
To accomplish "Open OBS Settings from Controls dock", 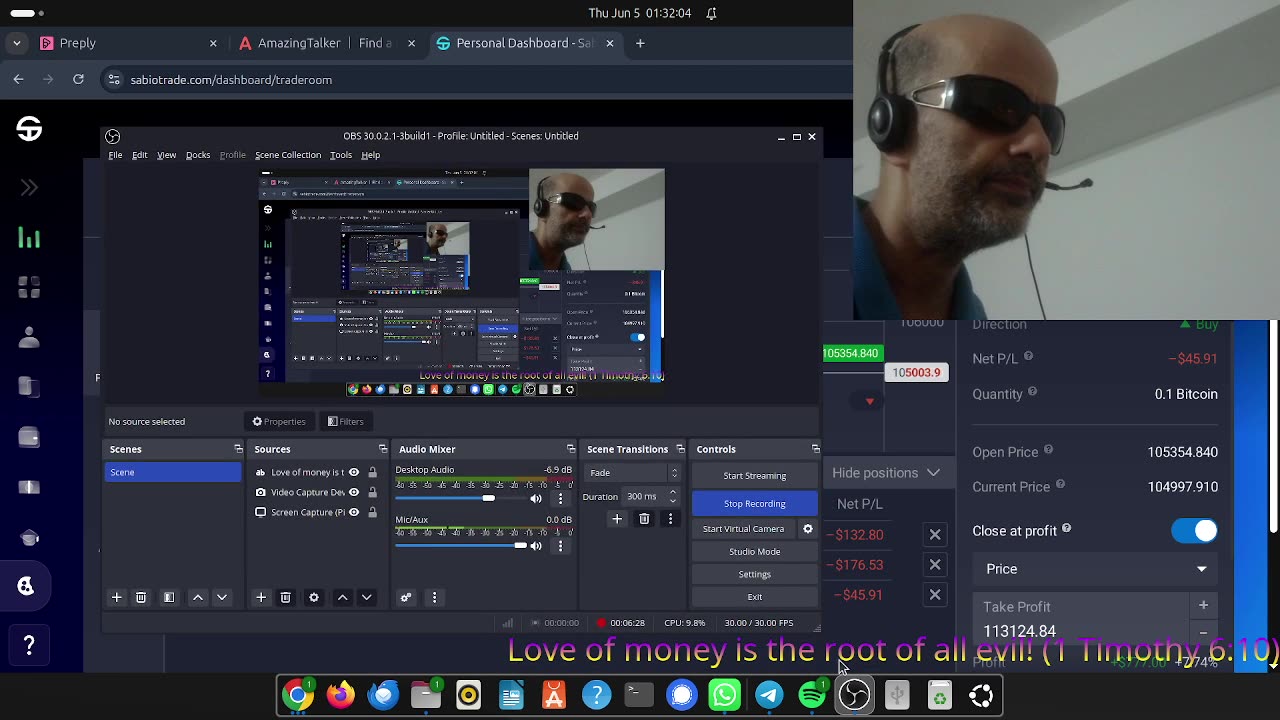I will pos(755,575).
